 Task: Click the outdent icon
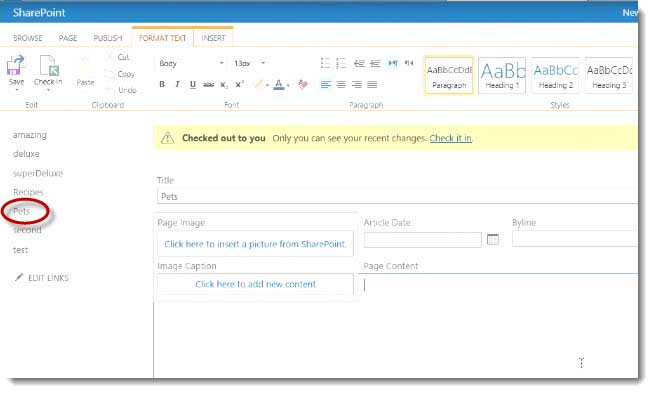pos(359,63)
